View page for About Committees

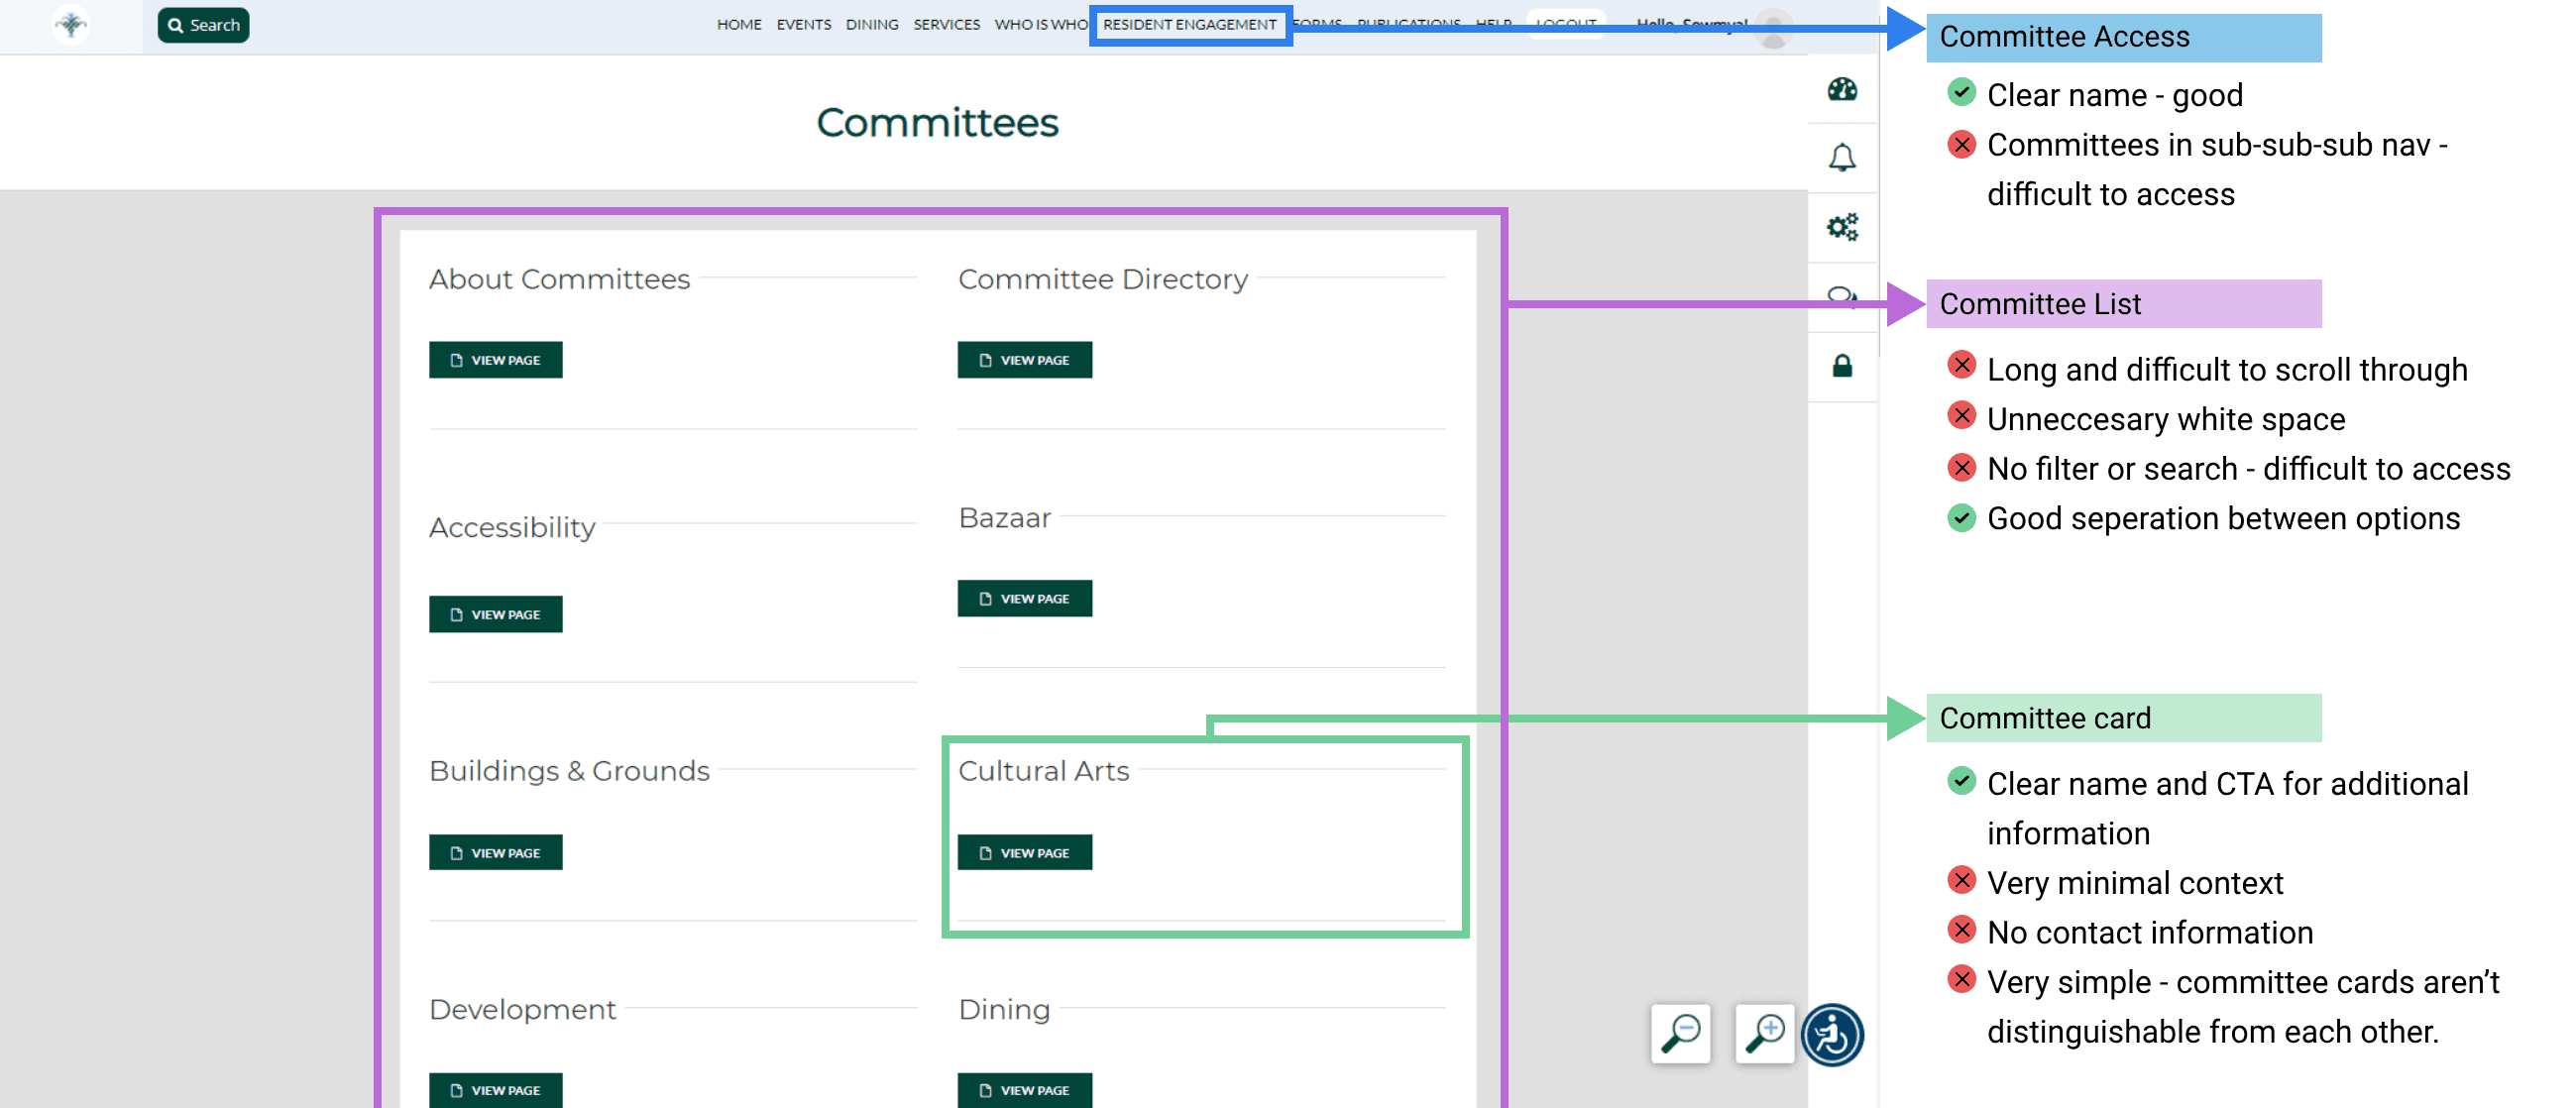pos(495,360)
